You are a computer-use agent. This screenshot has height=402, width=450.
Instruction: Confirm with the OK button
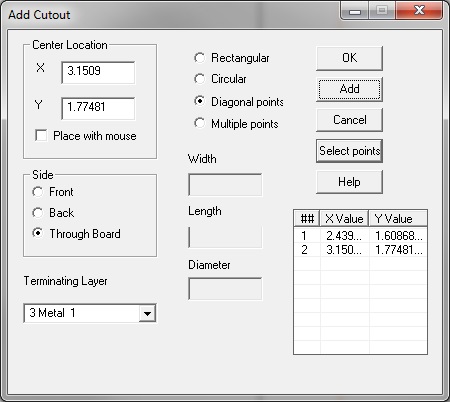click(x=349, y=58)
